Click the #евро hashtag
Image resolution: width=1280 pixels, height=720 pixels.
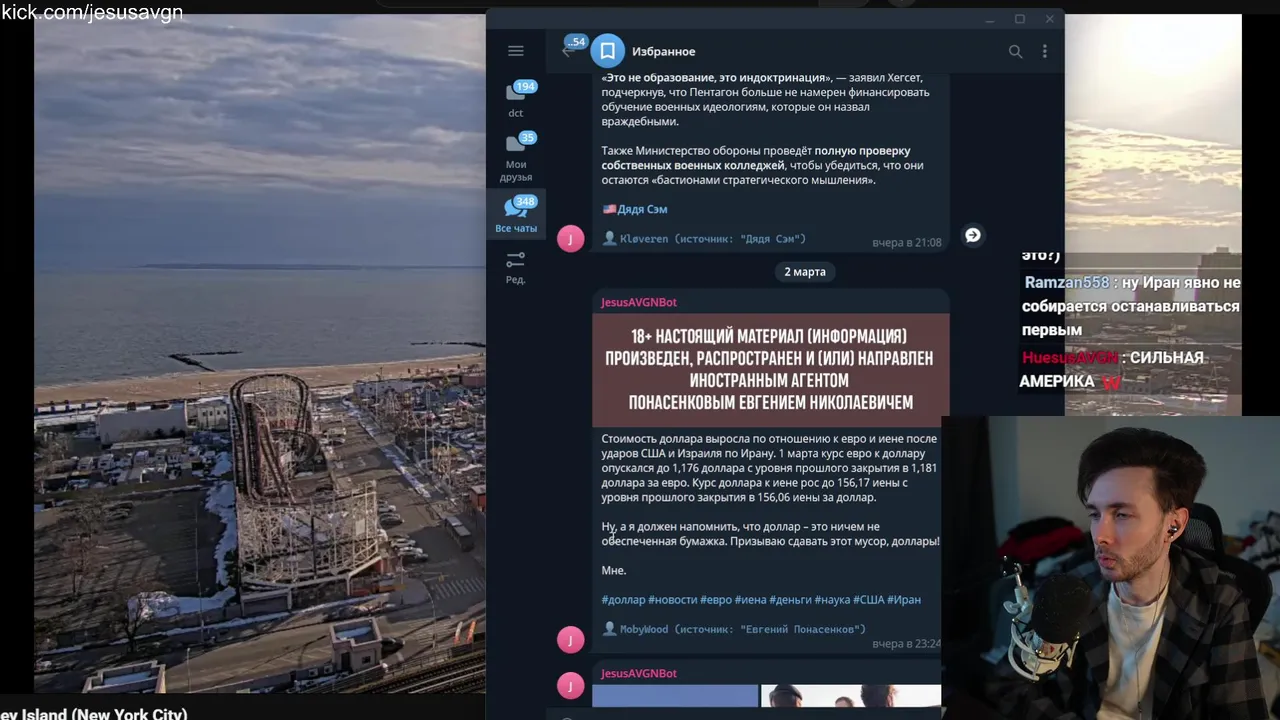[x=716, y=599]
